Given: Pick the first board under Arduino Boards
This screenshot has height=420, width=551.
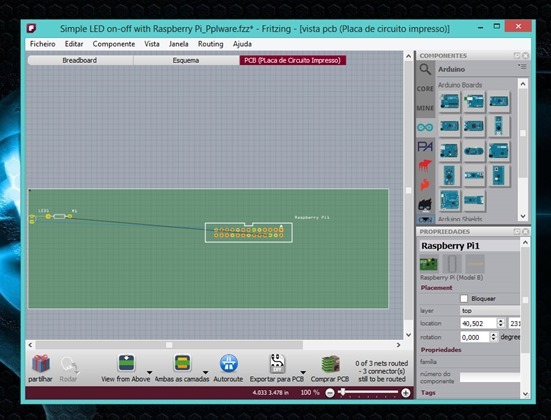Looking at the screenshot, I should (449, 102).
